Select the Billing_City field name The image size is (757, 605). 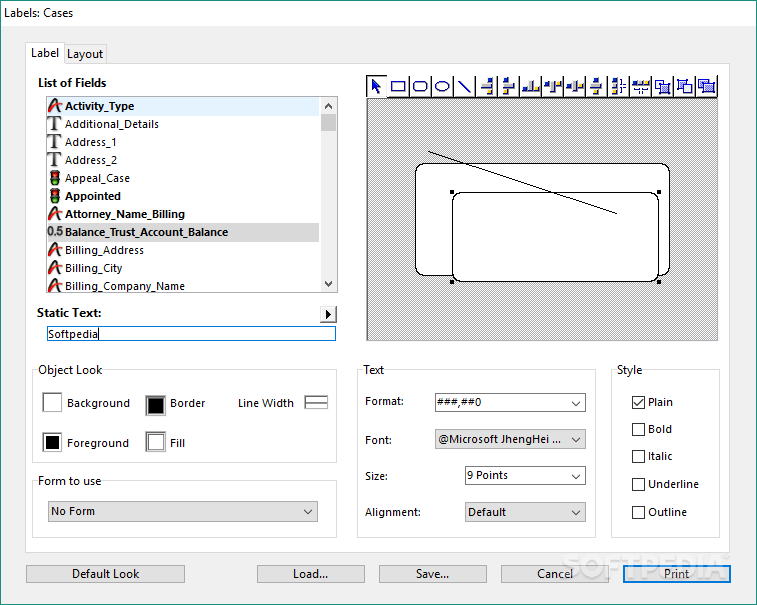point(93,268)
